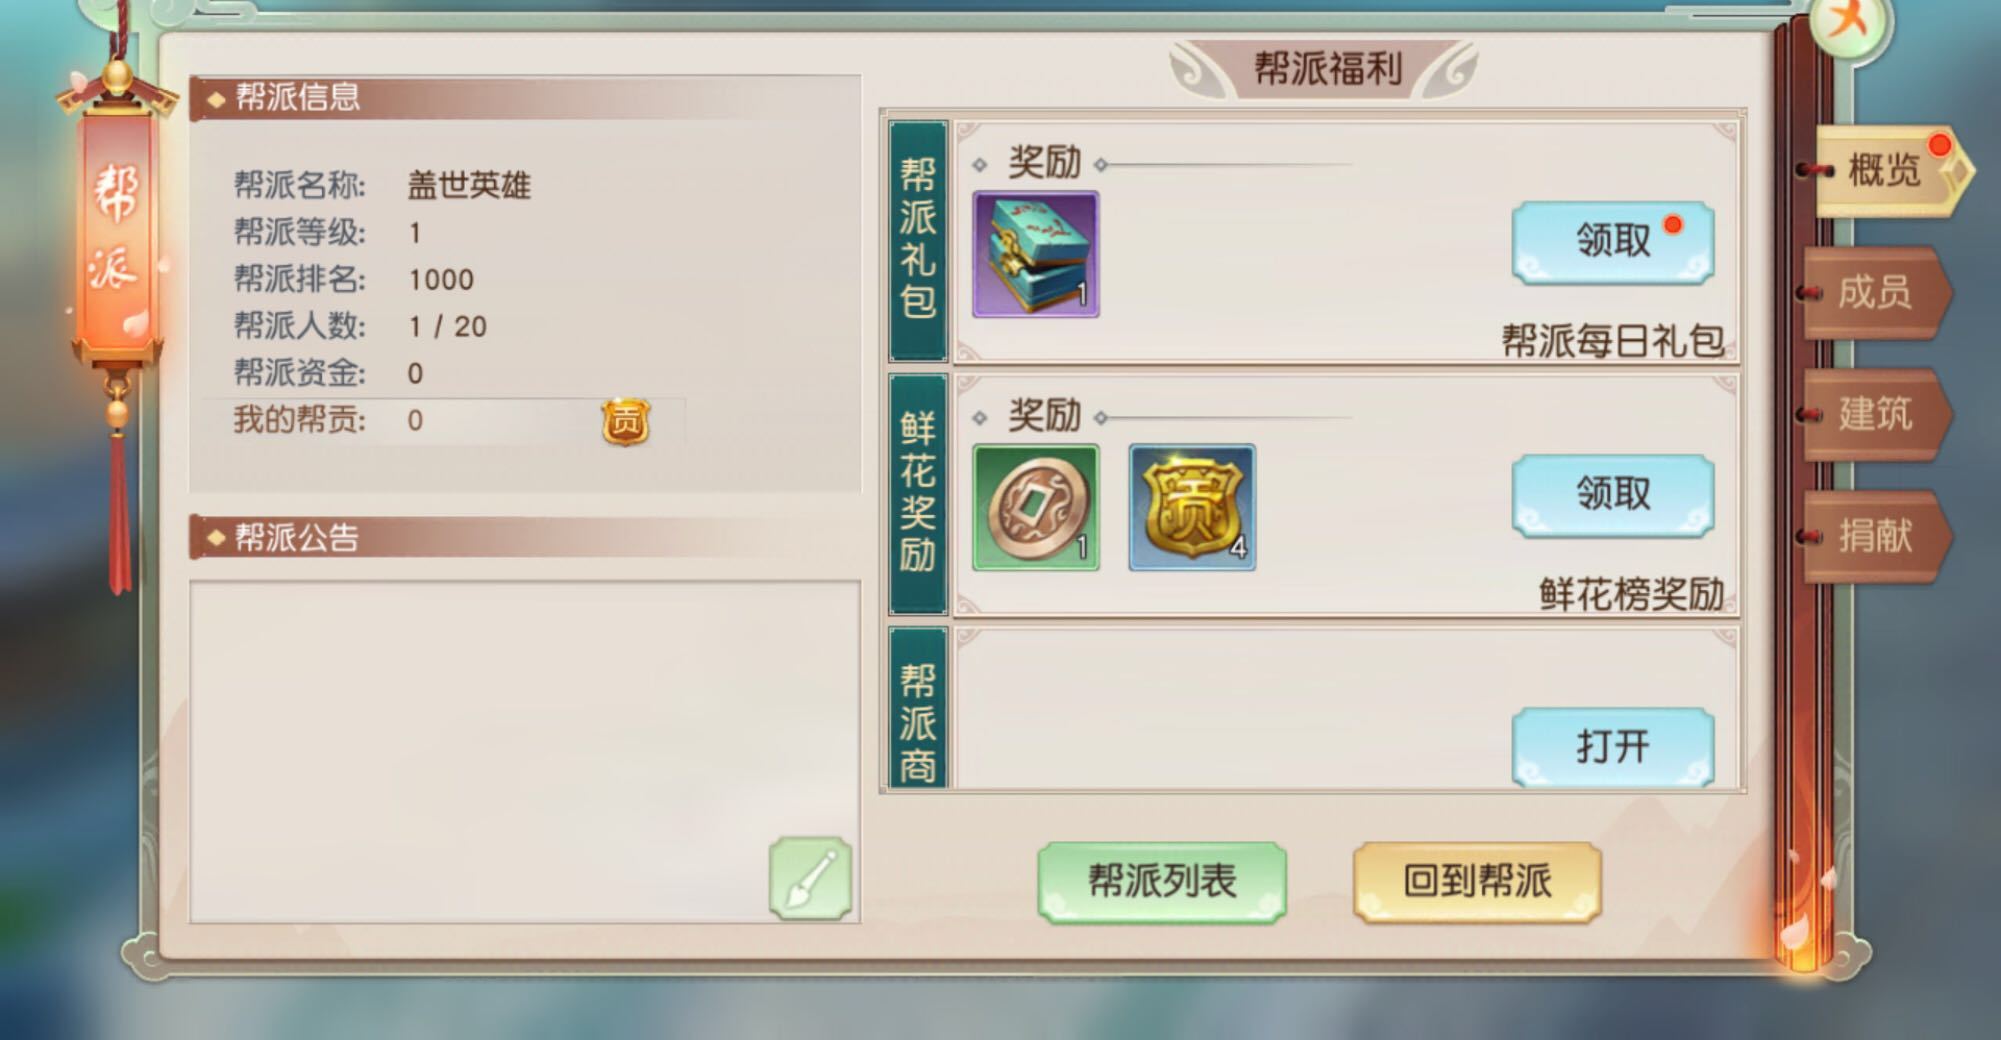2001x1040 pixels.
Task: Select the copper coin reward icon
Action: (1036, 508)
